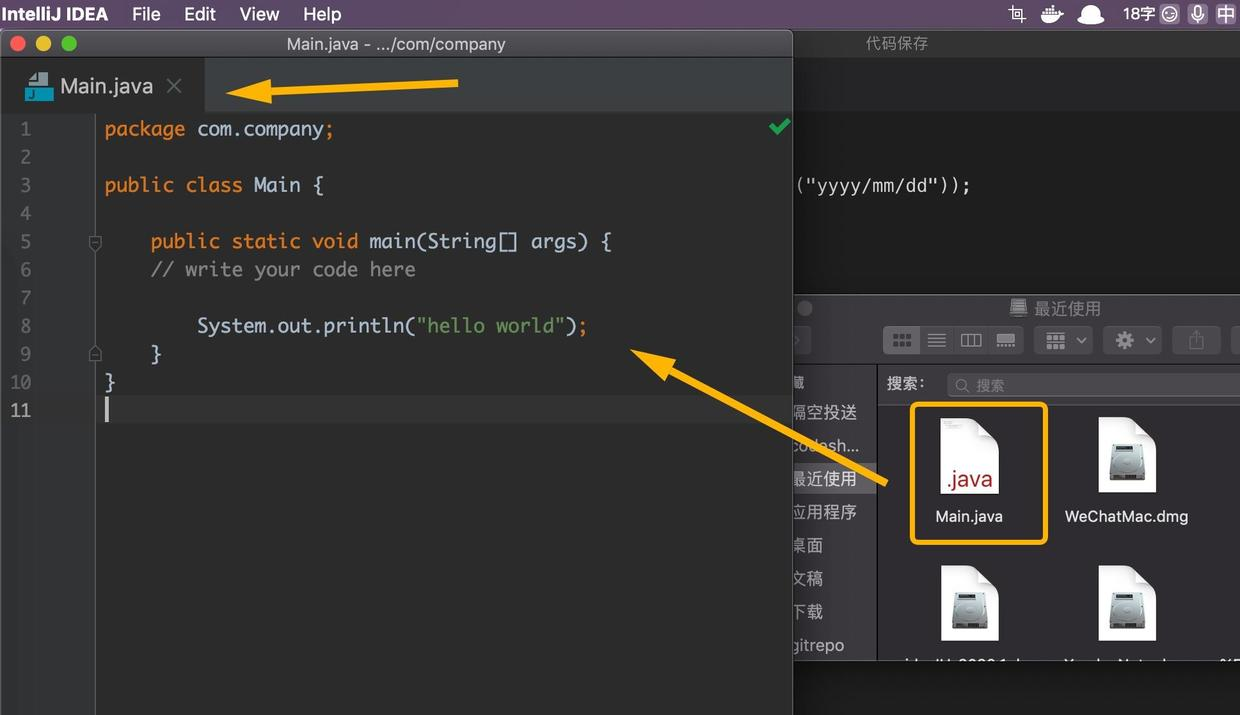Open the IntelliJ IDEA application menu

(55, 14)
